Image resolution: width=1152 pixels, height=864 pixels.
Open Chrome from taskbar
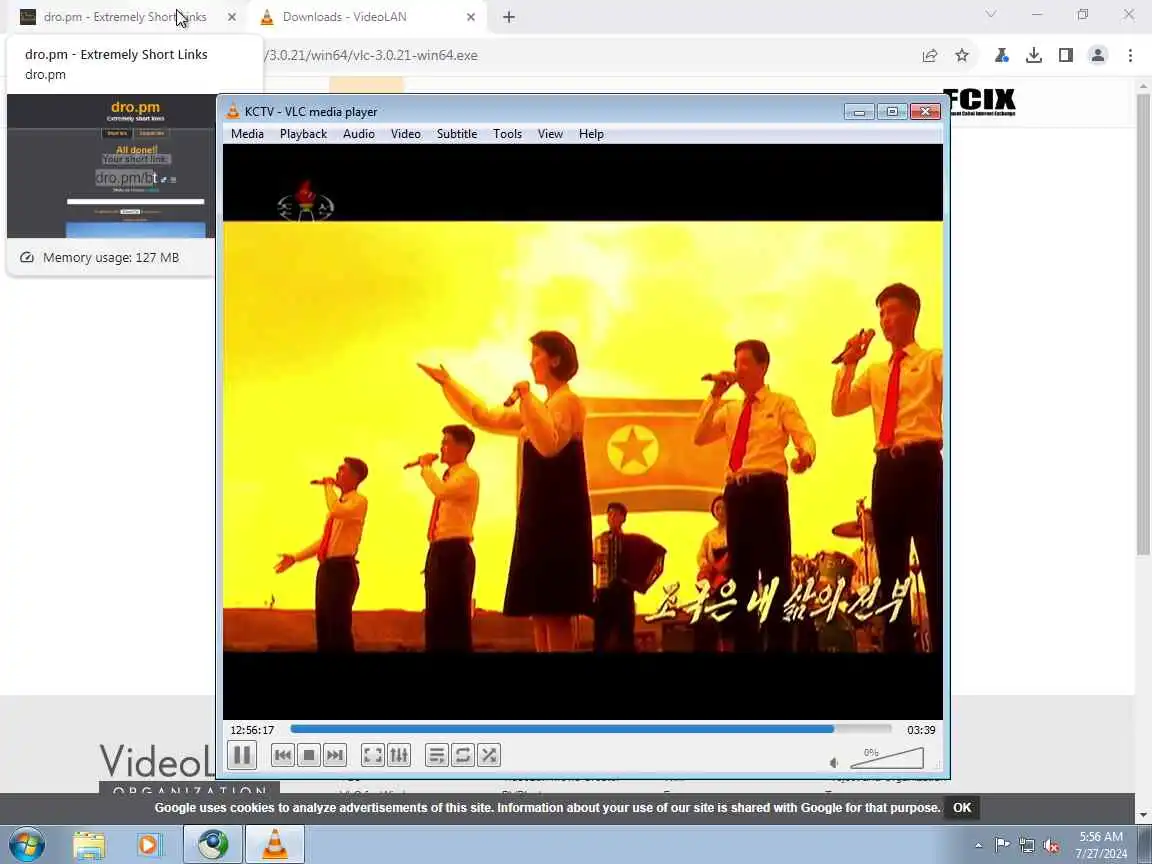pos(213,845)
